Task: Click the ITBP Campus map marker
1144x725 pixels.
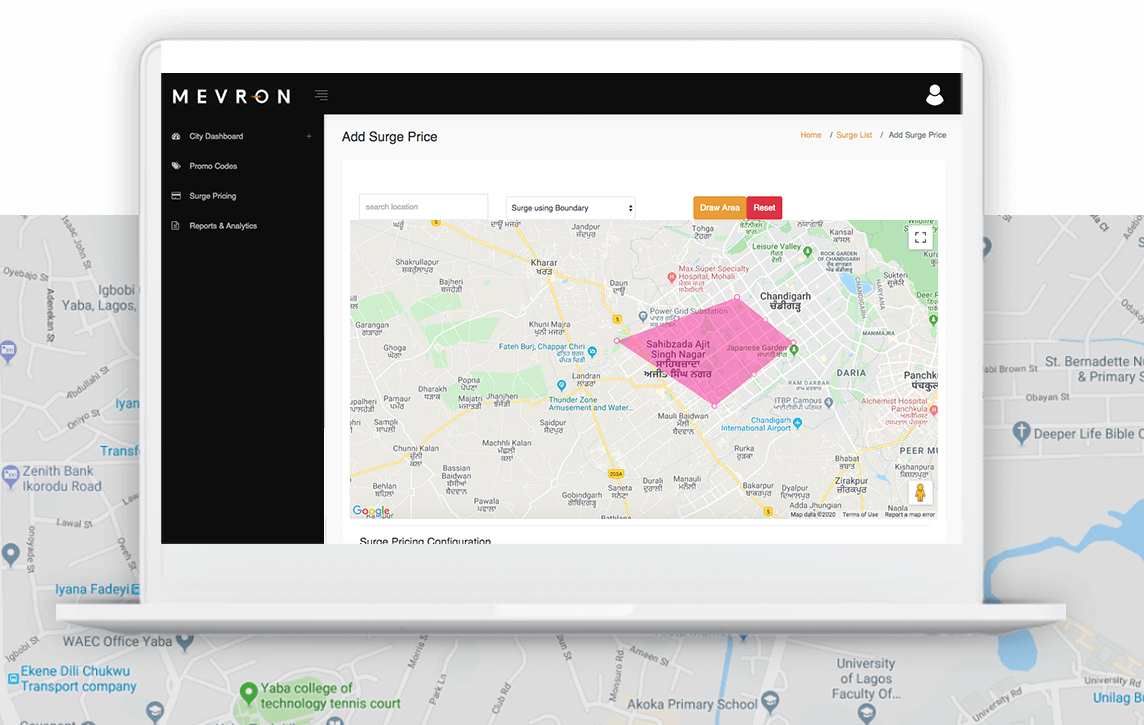Action: pyautogui.click(x=829, y=402)
